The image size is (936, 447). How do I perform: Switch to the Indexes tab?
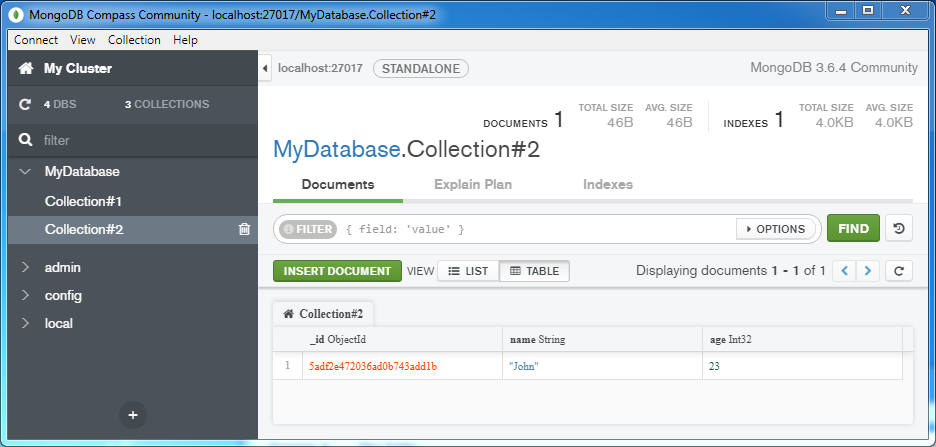(x=608, y=184)
